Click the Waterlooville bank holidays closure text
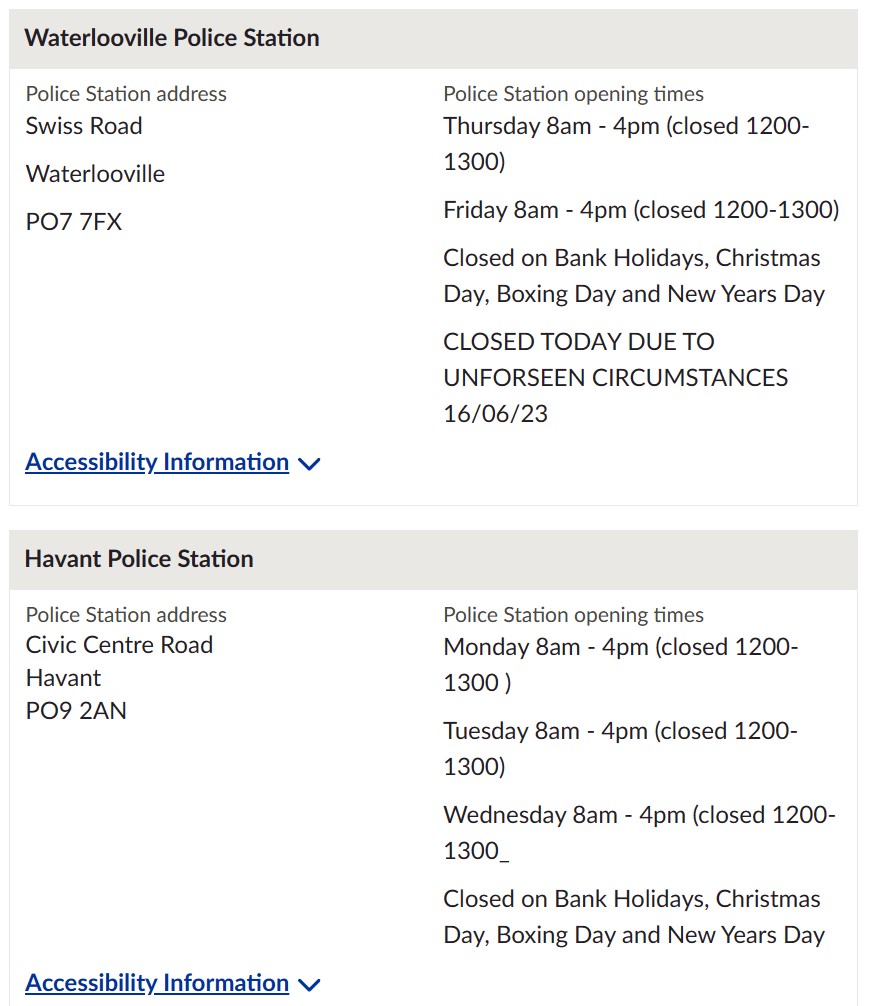 tap(634, 276)
